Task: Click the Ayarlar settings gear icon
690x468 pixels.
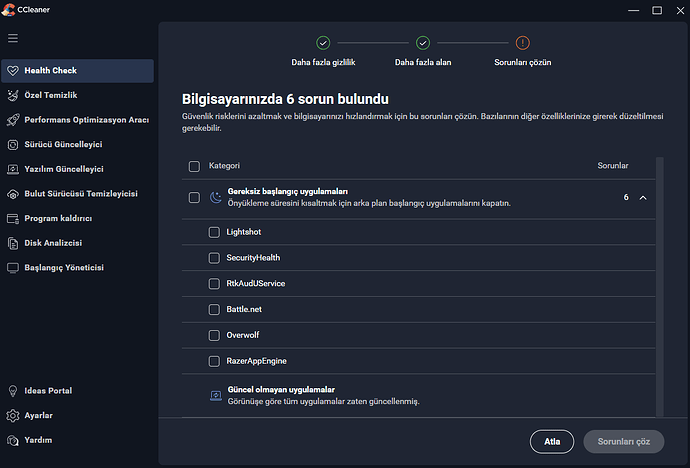Action: pos(13,415)
